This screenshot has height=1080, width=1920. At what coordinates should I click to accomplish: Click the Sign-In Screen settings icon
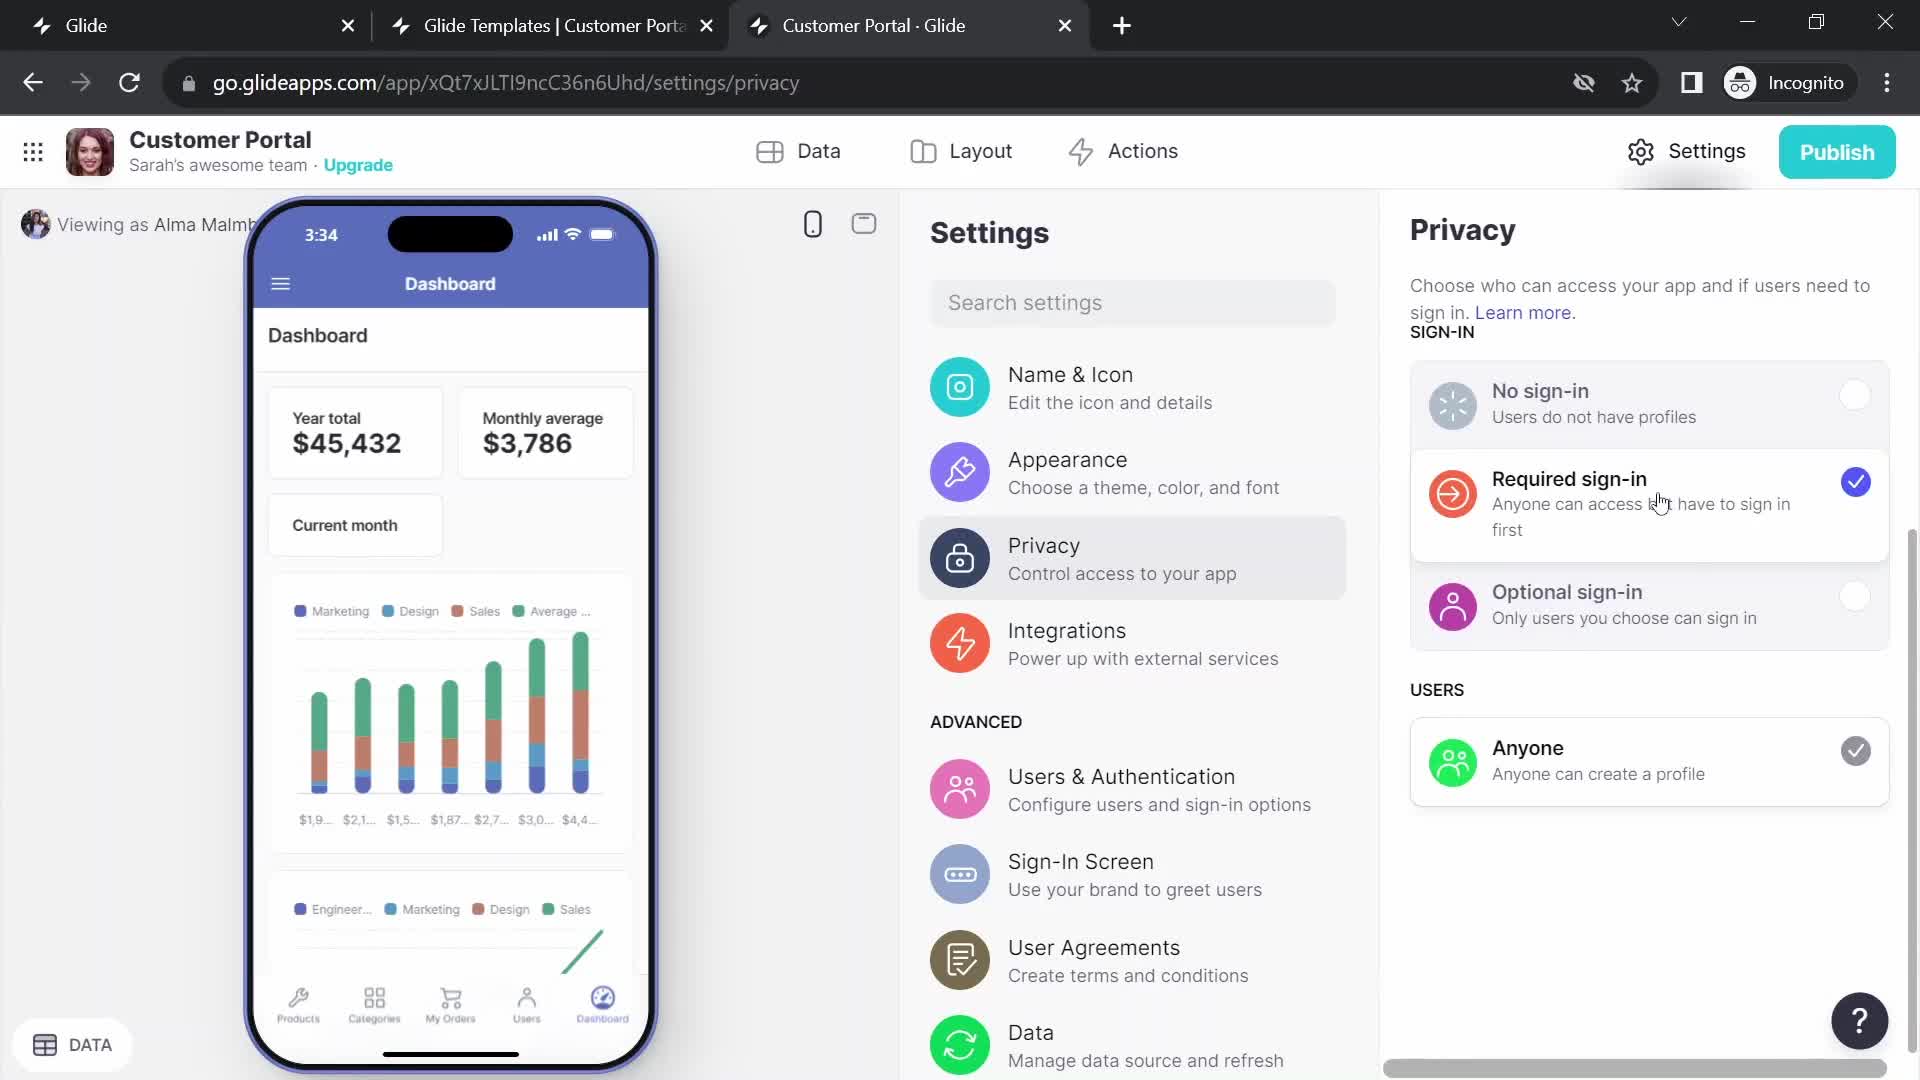tap(960, 873)
